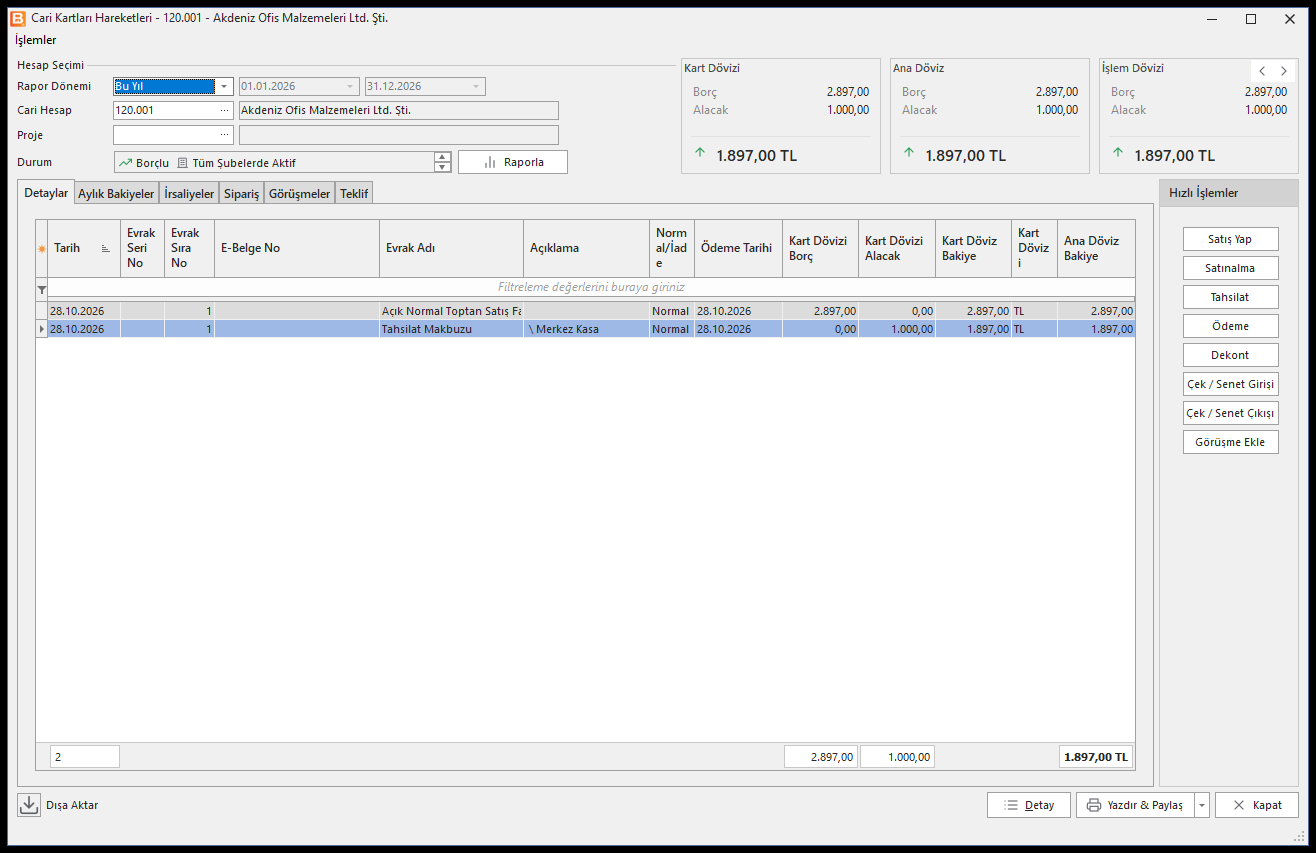
Task: Click the Raporla button
Action: pyautogui.click(x=513, y=162)
